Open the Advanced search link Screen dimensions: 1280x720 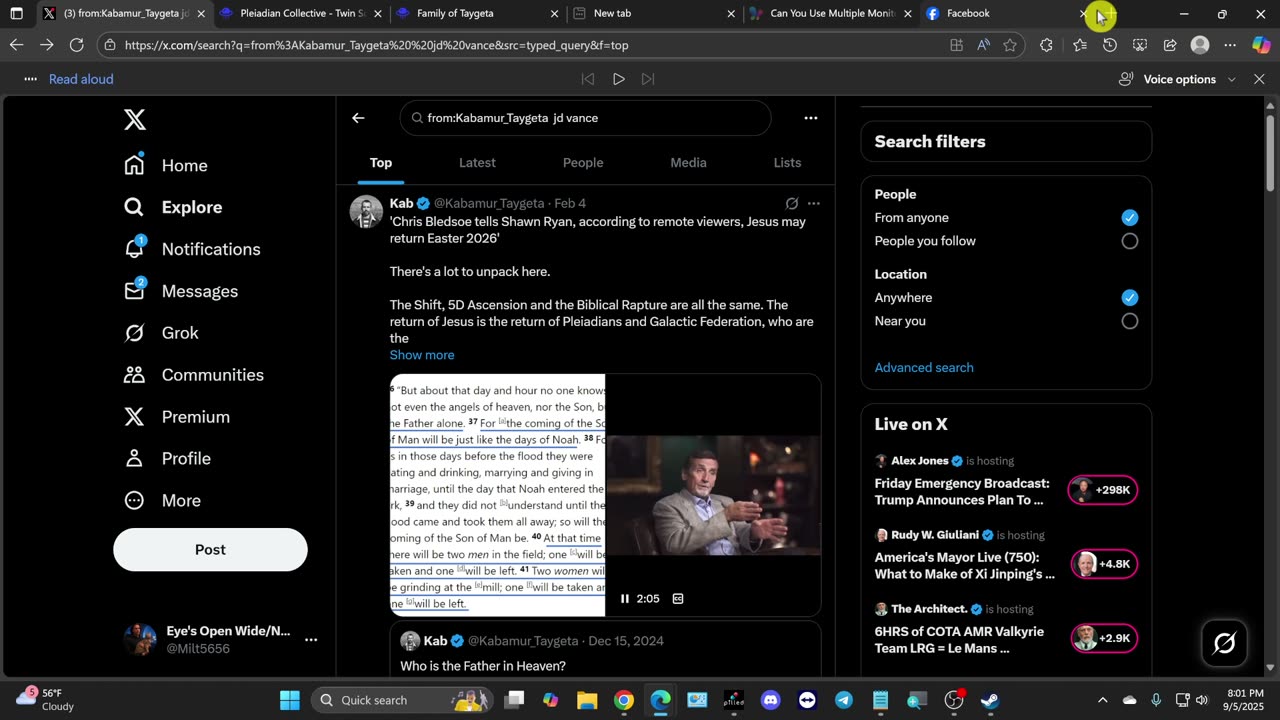pyautogui.click(x=924, y=368)
